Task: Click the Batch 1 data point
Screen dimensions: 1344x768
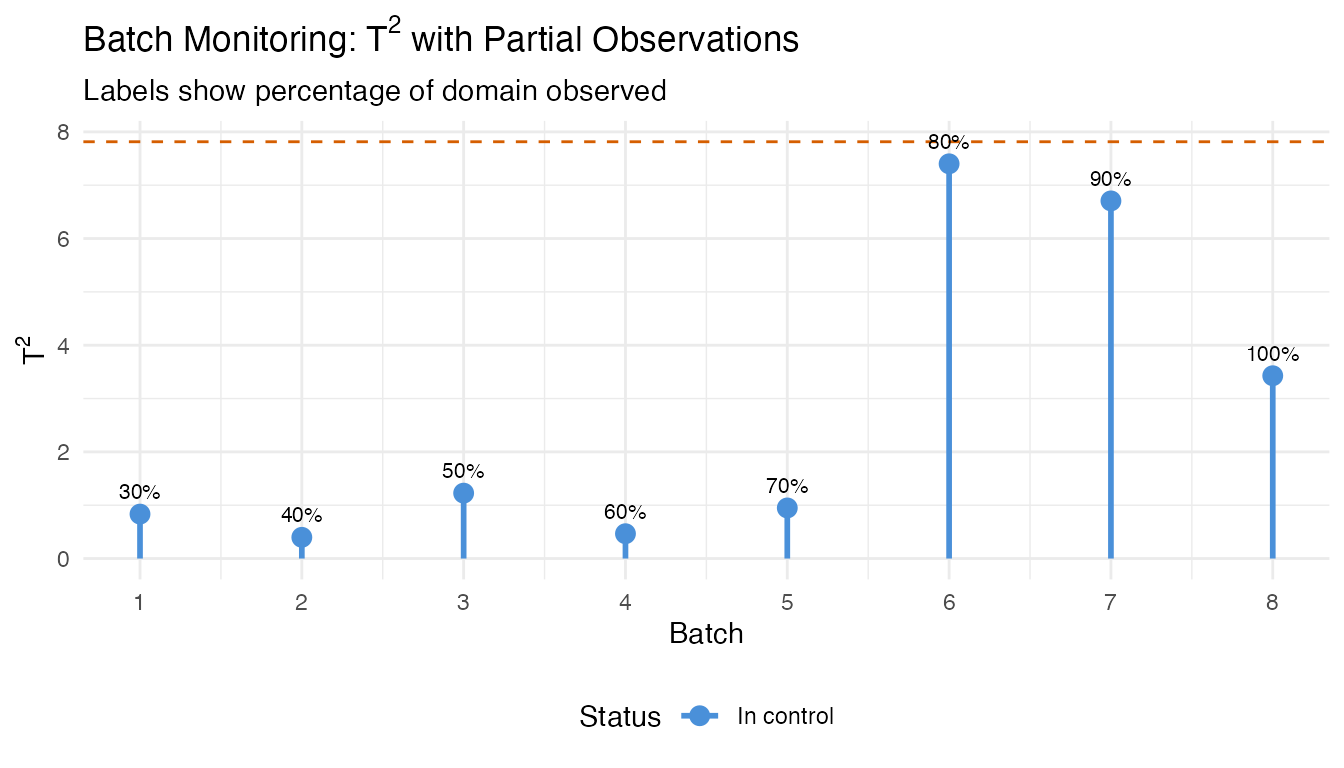Action: point(140,514)
